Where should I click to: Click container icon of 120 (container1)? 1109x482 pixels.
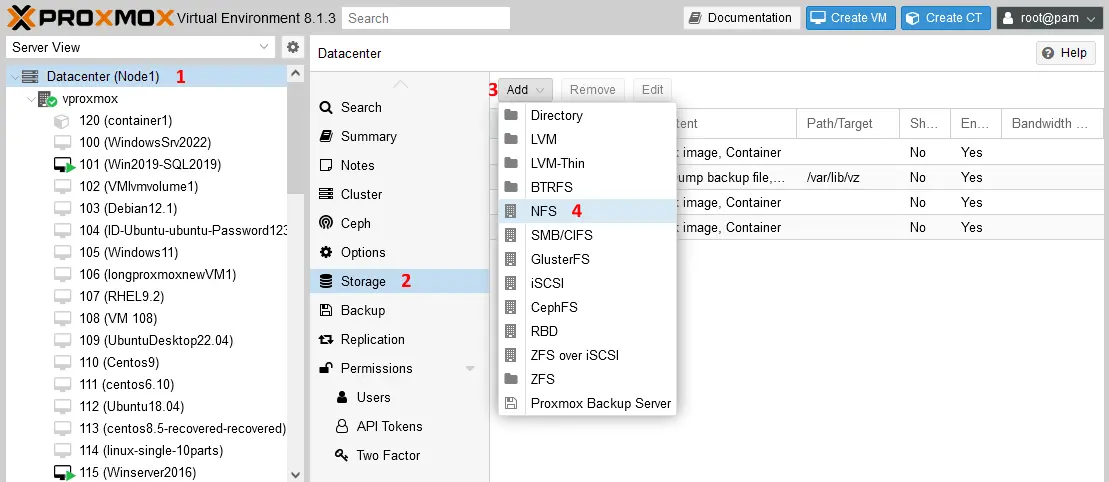[63, 121]
